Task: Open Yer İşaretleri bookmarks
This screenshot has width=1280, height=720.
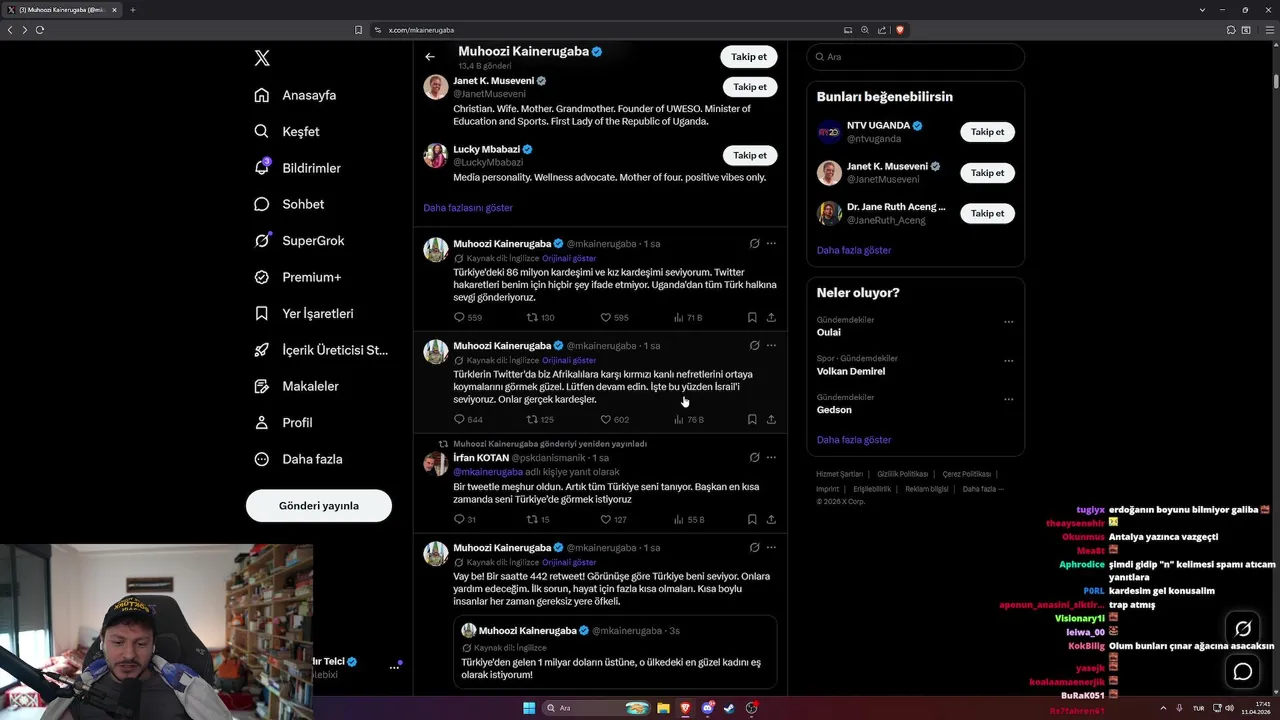Action: pyautogui.click(x=303, y=313)
